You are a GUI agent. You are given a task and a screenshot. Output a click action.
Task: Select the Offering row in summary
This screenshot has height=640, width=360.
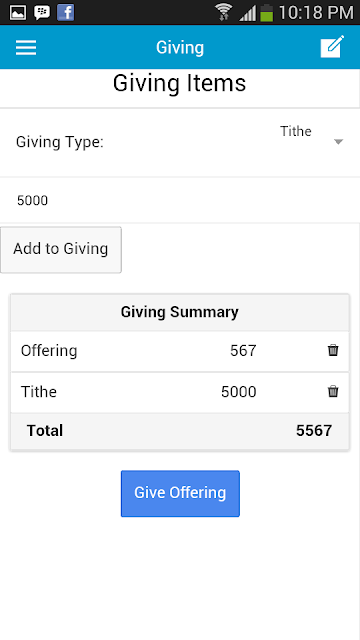point(180,351)
